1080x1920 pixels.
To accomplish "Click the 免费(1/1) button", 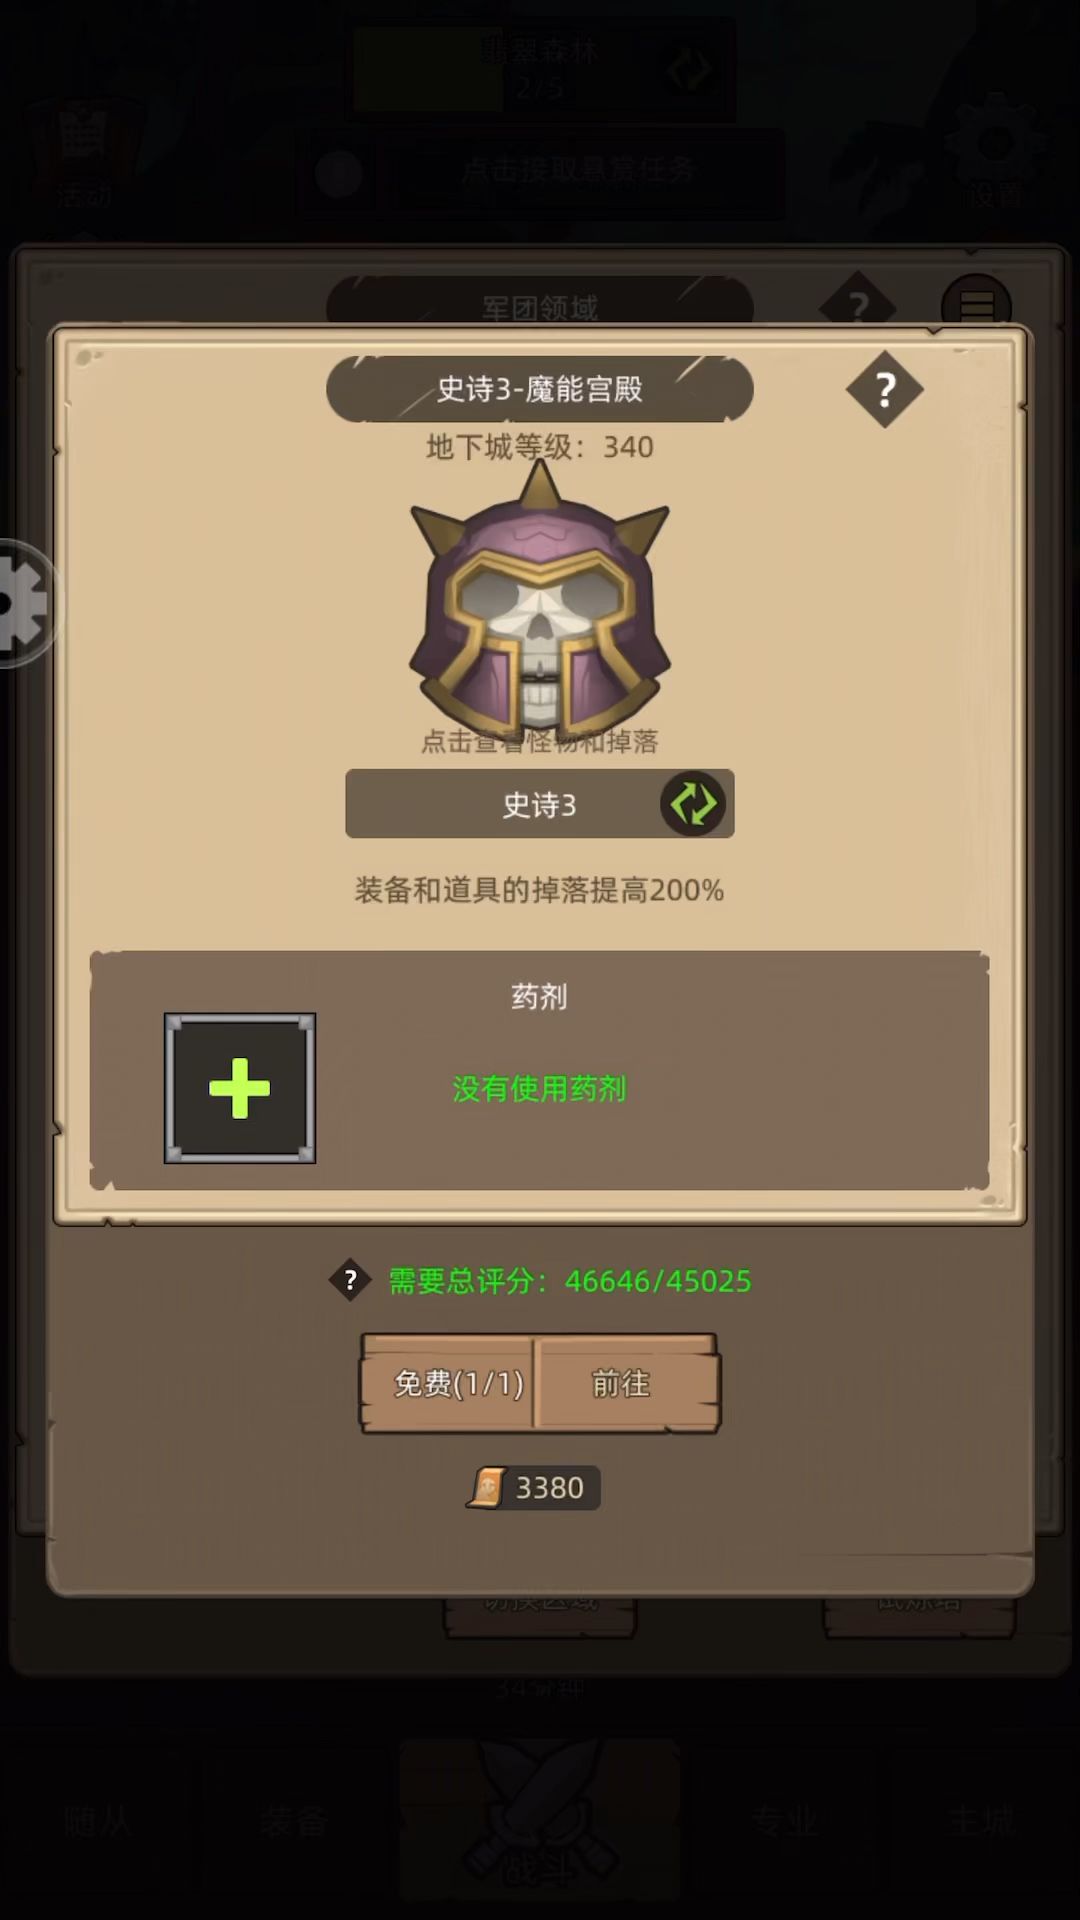I will (449, 1383).
